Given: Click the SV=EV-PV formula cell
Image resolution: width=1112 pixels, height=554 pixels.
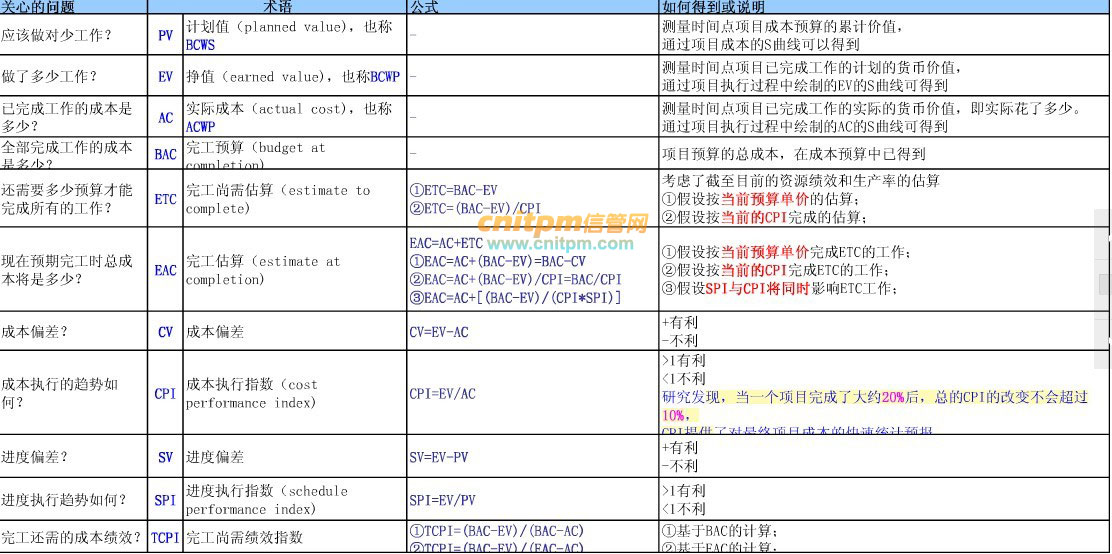Looking at the screenshot, I should click(x=438, y=457).
